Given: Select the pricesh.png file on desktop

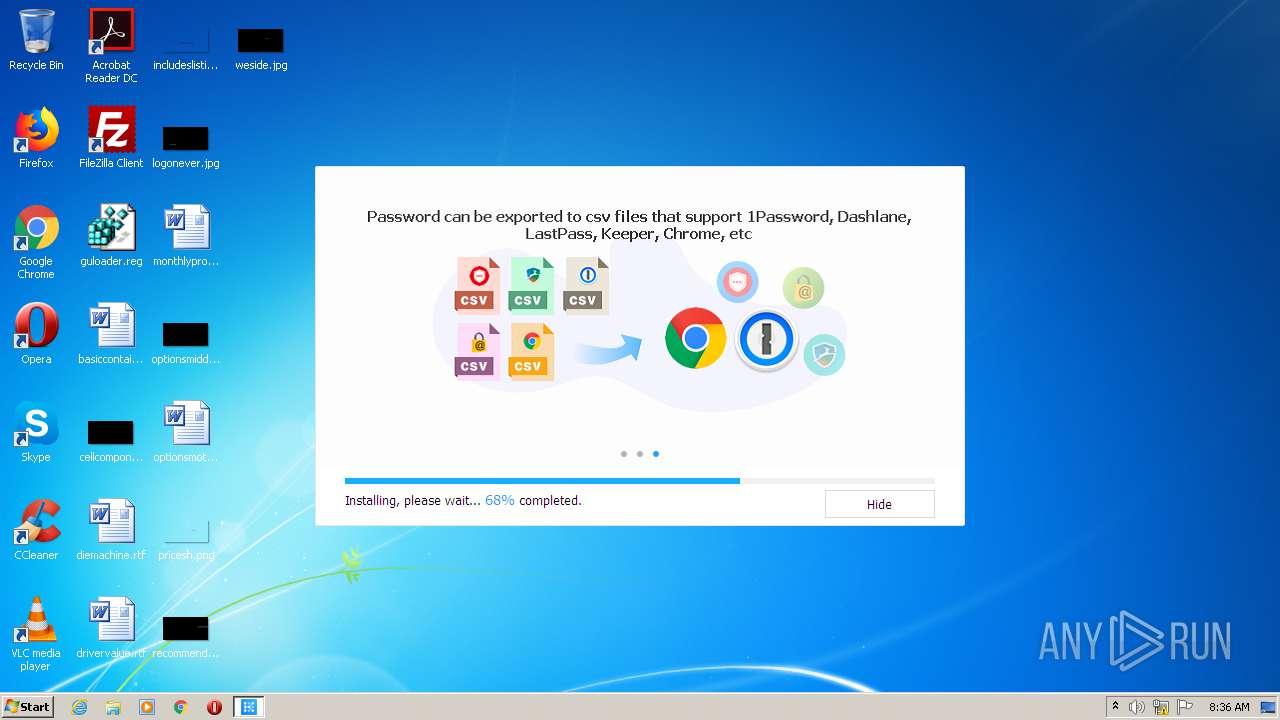Looking at the screenshot, I should [x=186, y=538].
